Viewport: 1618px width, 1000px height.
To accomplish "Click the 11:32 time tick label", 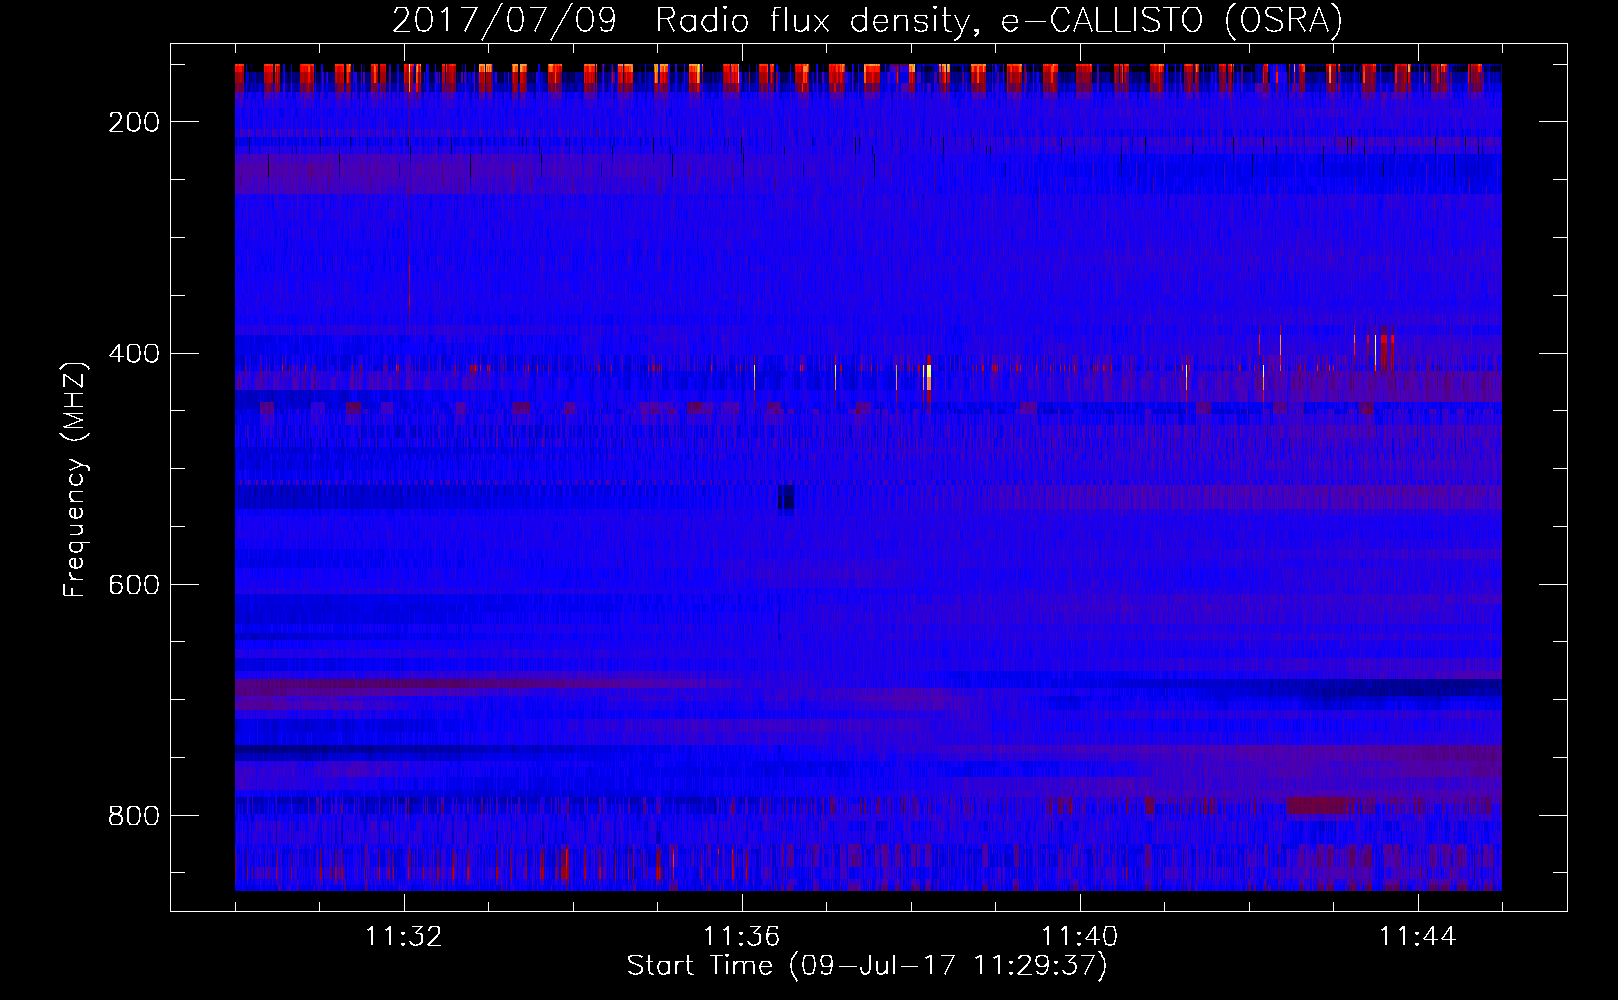I will (x=404, y=937).
